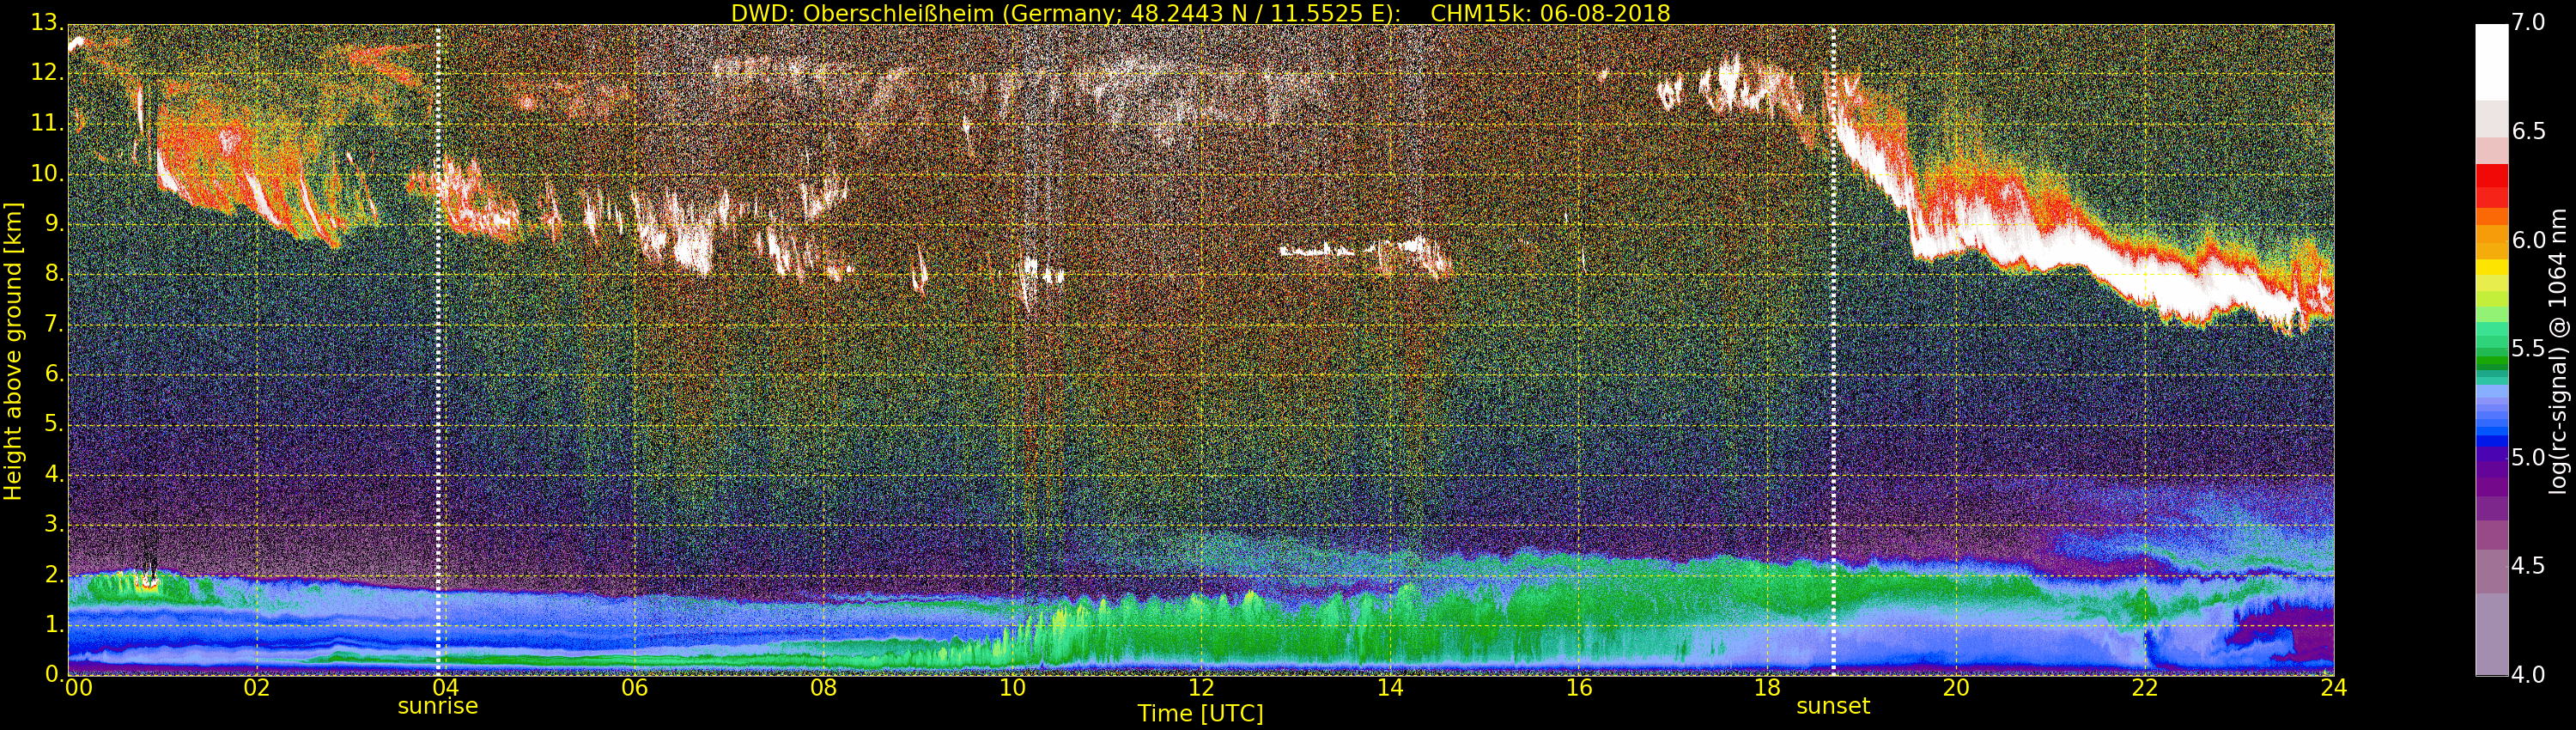Click the '02' time tick label
Viewport: 2576px width, 730px height.
[x=257, y=687]
